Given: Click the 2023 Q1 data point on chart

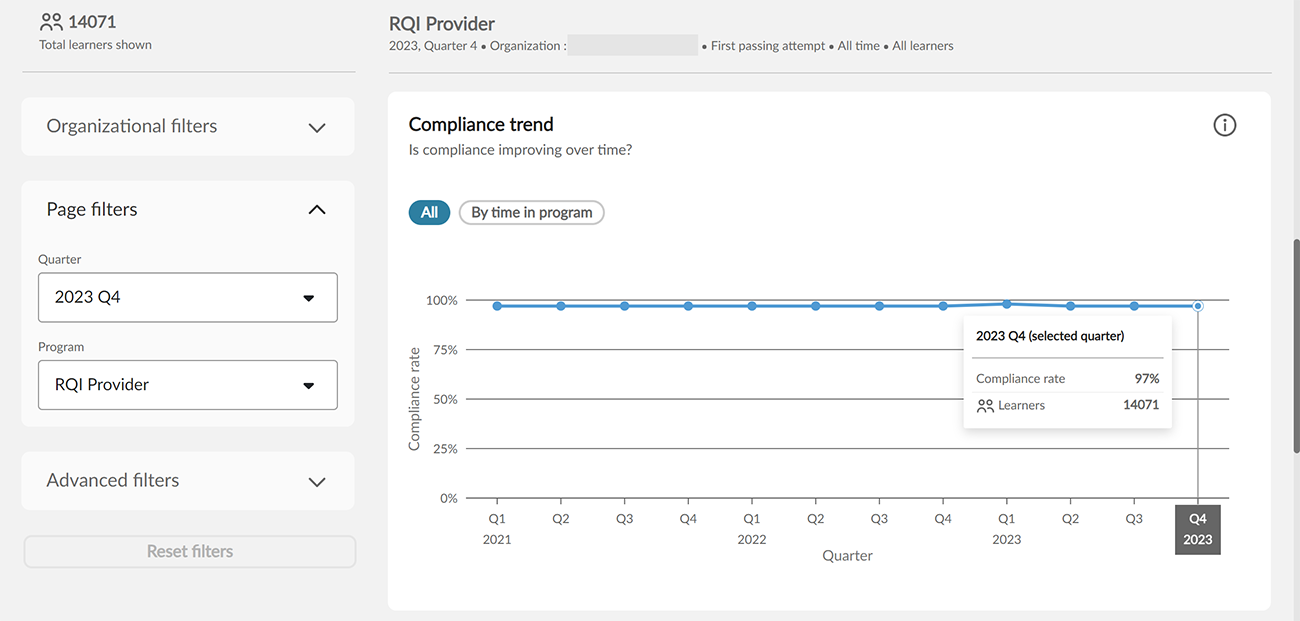Looking at the screenshot, I should (1007, 304).
